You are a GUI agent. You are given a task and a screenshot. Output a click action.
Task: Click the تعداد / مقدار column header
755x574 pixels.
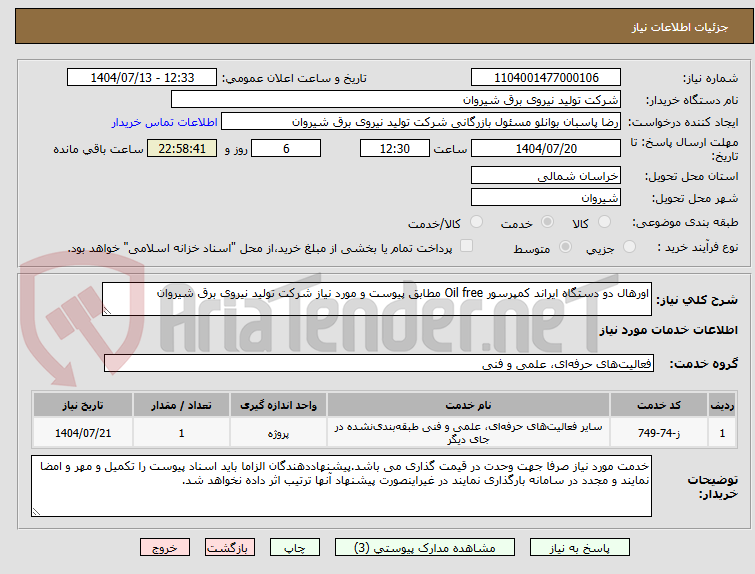(182, 405)
